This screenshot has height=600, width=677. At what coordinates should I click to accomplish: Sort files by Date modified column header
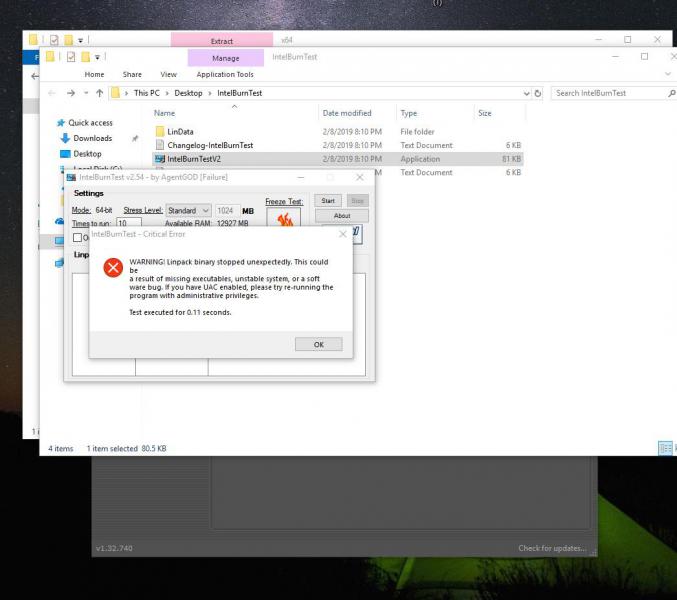click(x=348, y=113)
